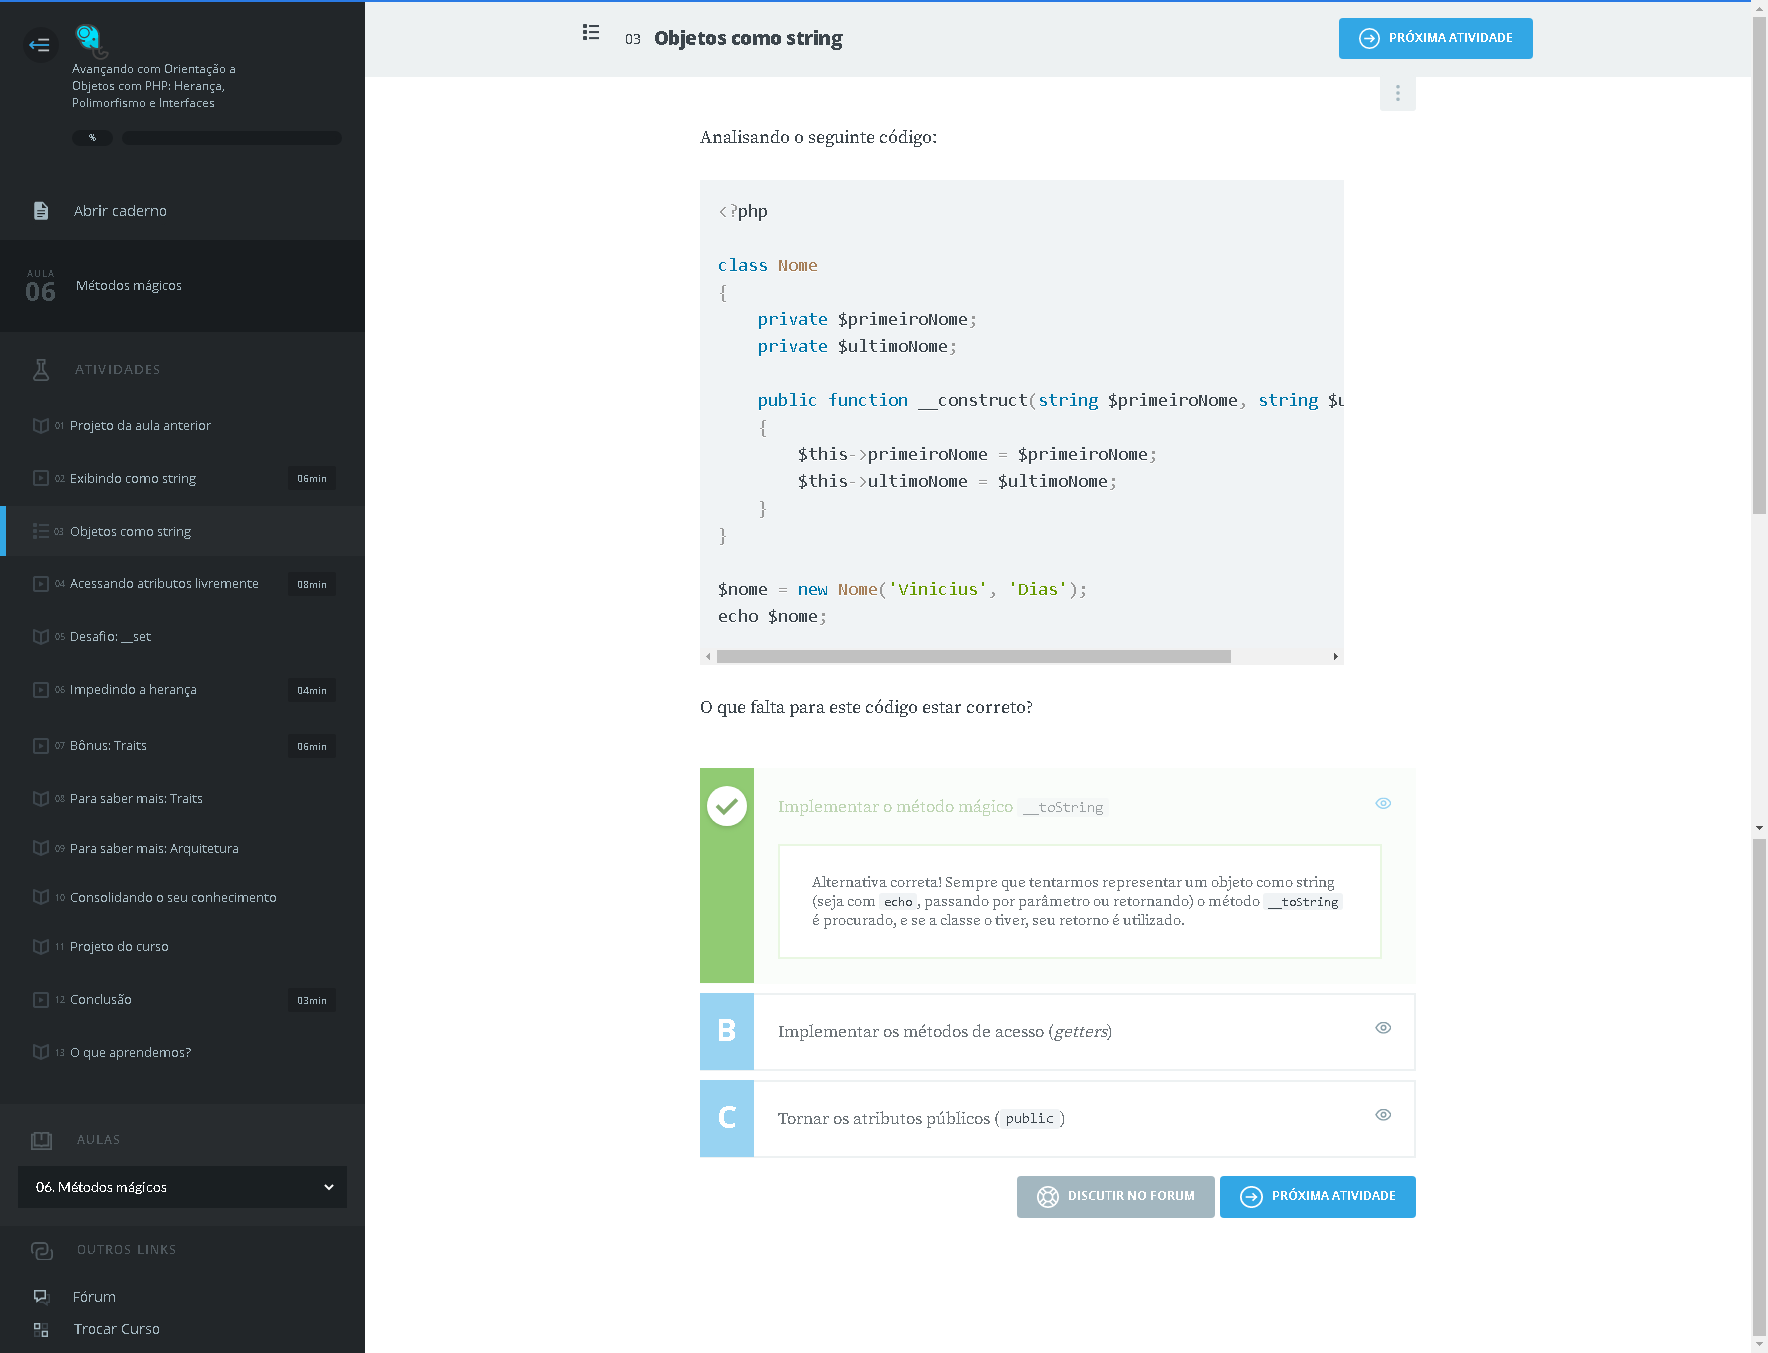1768x1353 pixels.
Task: Click the three-dot options icon
Action: click(x=1397, y=93)
